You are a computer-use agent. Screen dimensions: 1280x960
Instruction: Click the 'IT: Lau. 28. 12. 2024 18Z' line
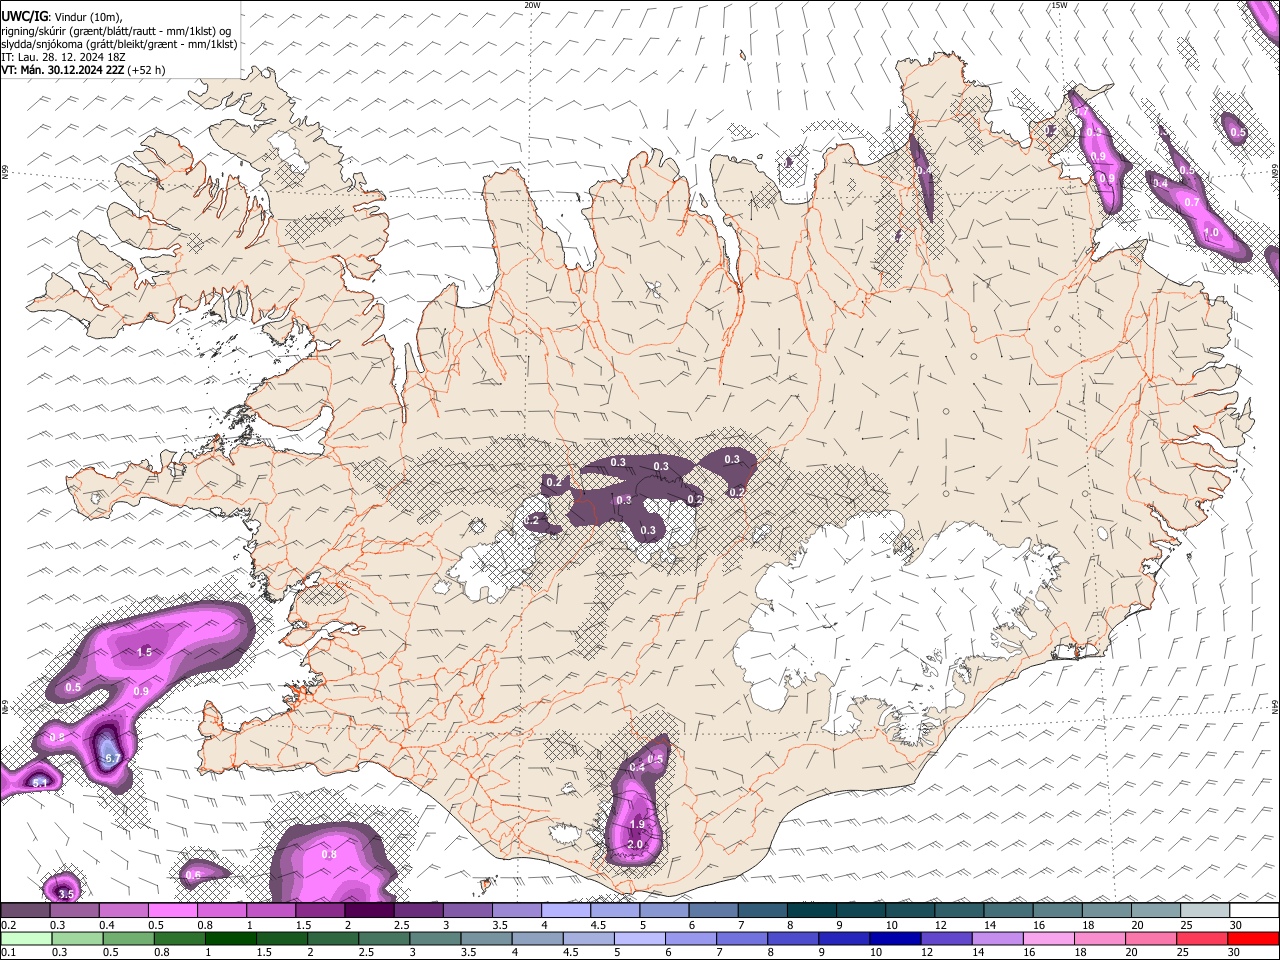click(63, 57)
